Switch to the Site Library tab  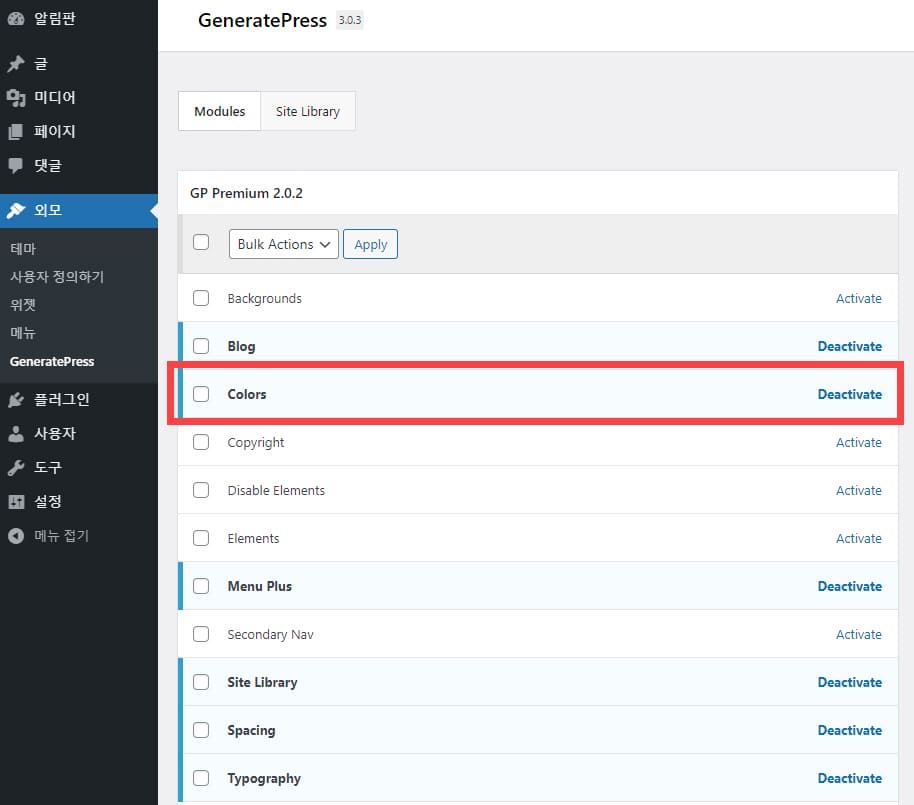[x=307, y=111]
